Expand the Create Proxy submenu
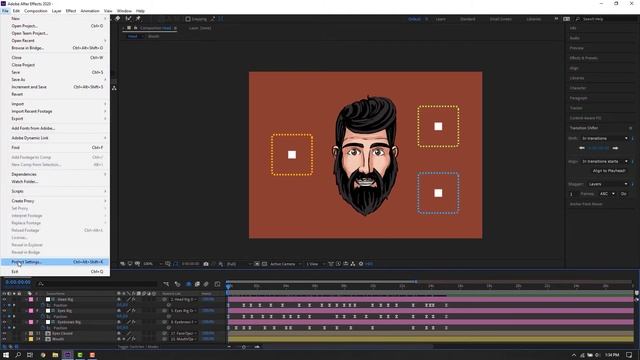640x360 pixels. pyautogui.click(x=55, y=201)
